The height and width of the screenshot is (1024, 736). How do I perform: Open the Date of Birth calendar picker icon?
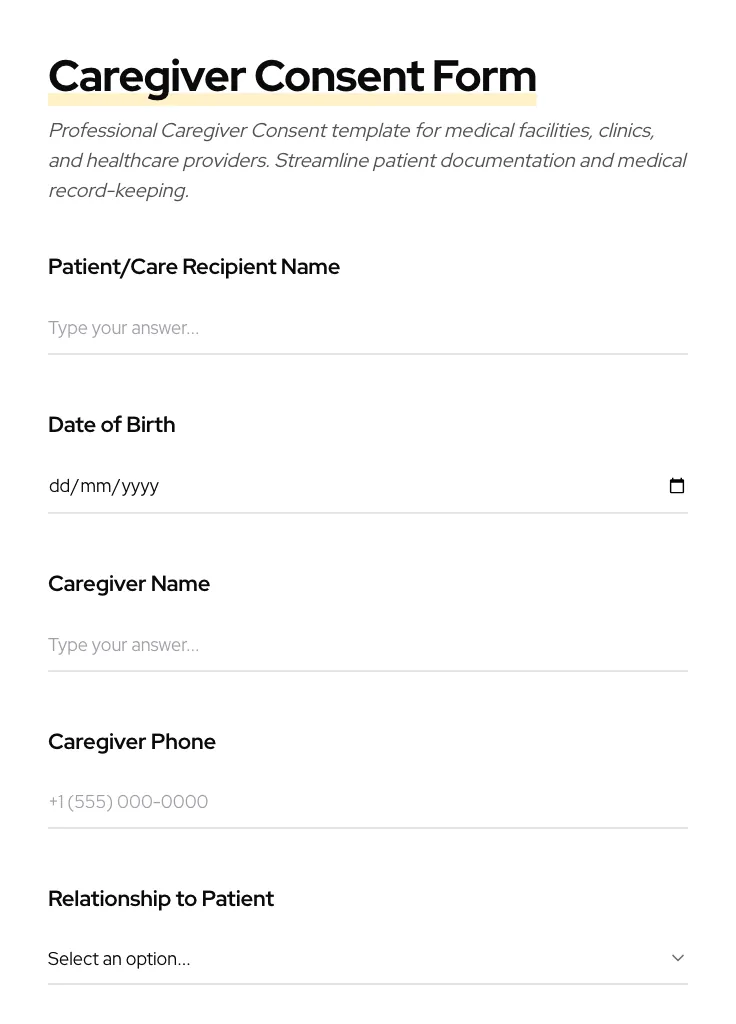677,485
